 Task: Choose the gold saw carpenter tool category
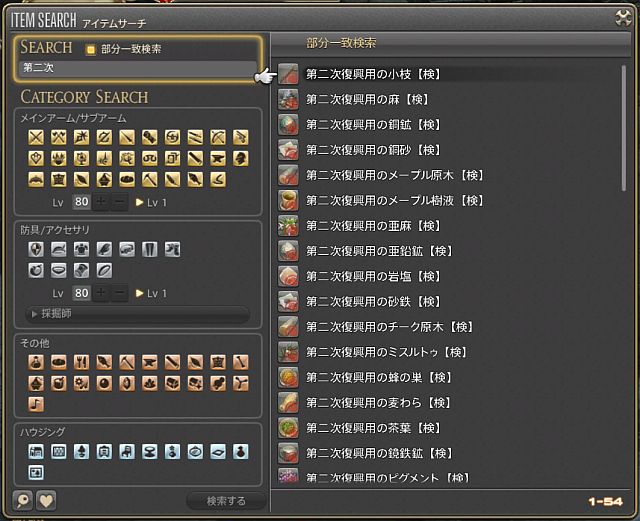(195, 158)
